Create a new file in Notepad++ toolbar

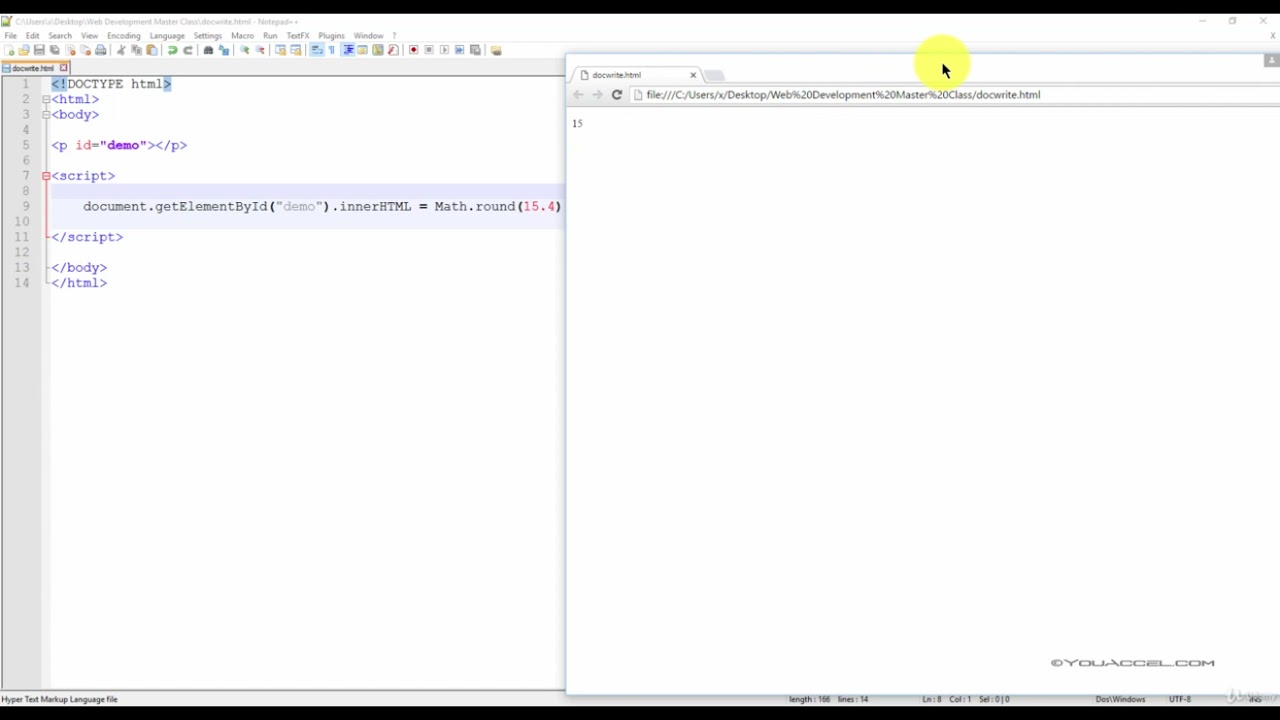[x=9, y=50]
